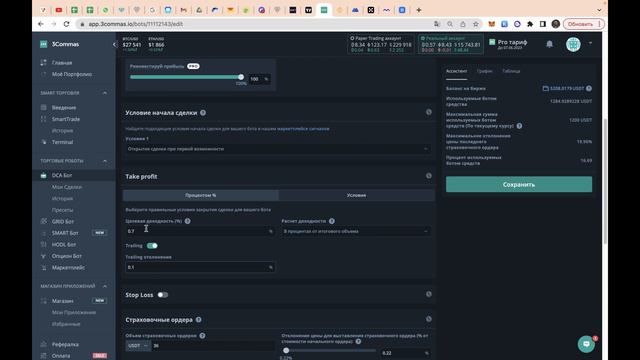
Task: Click the HODL Бот icon
Action: pyautogui.click(x=44, y=244)
